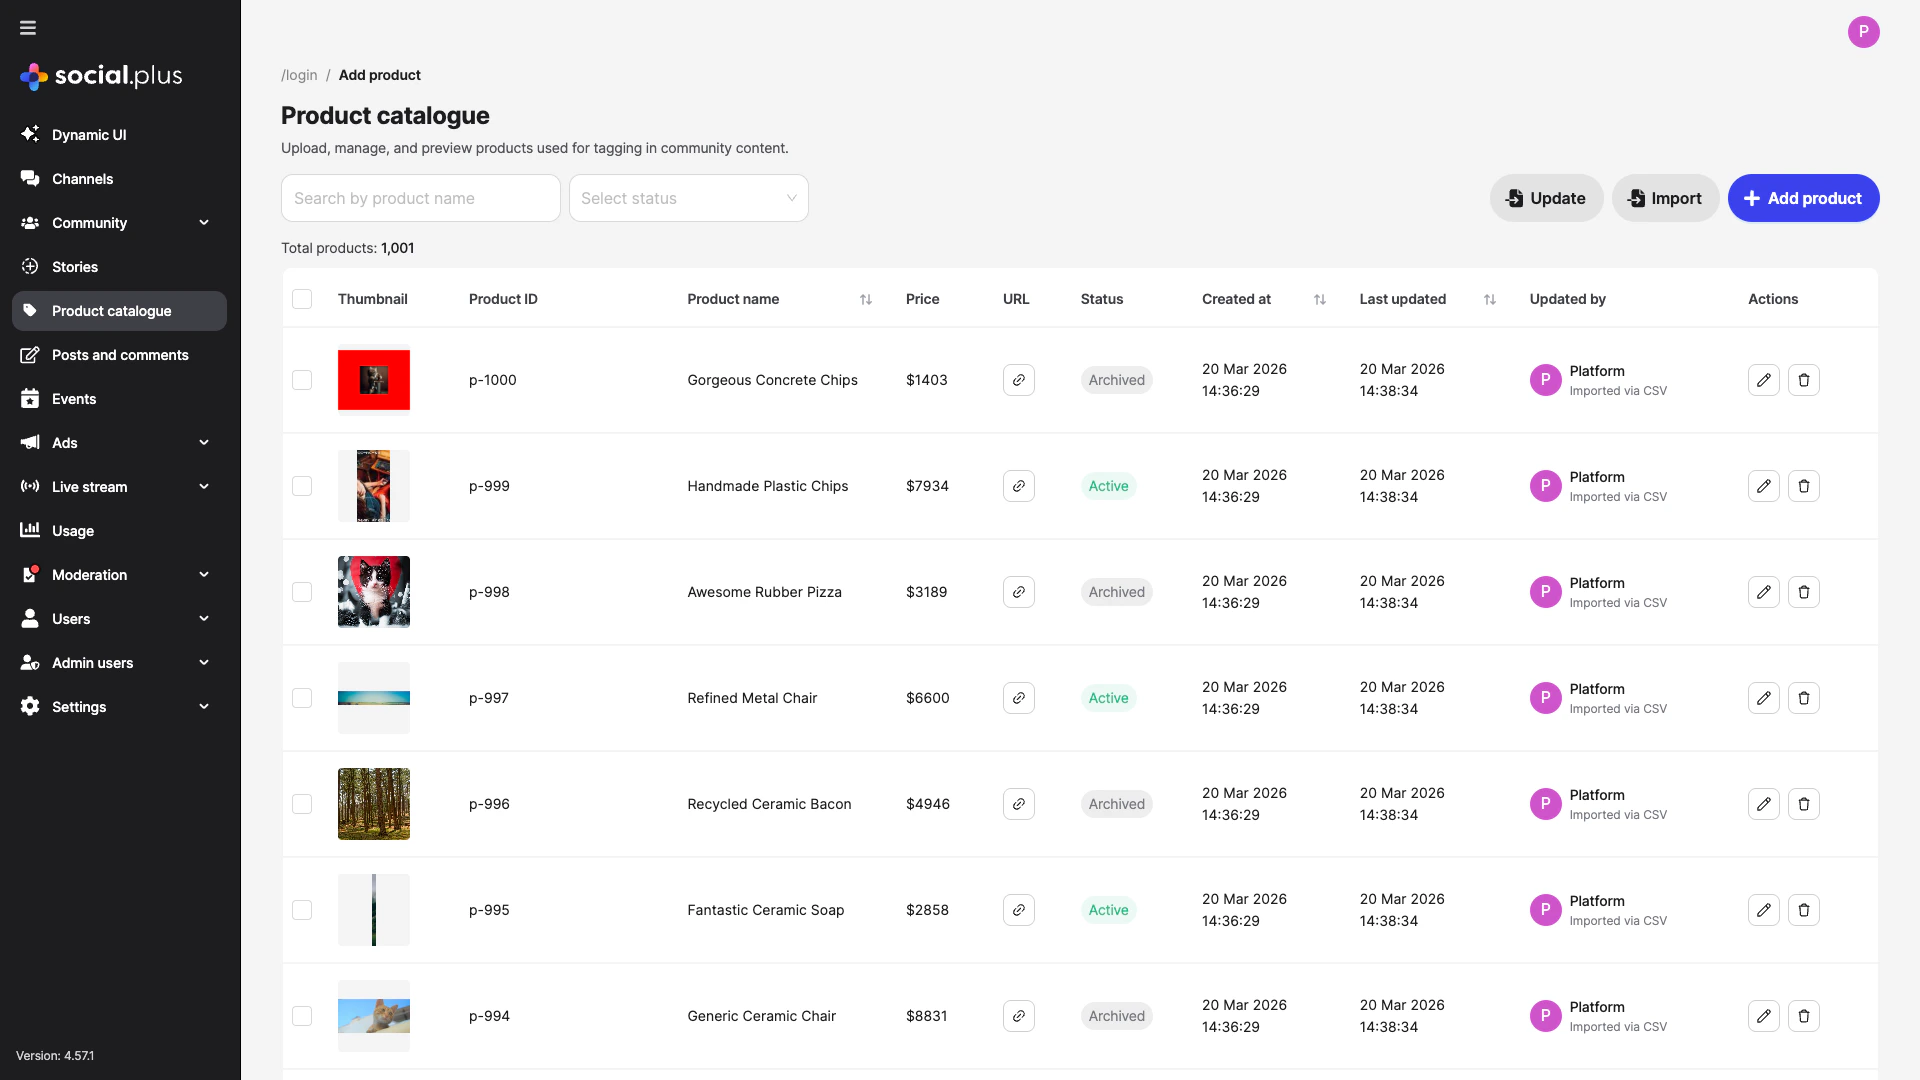Check the row checkbox for p-997

tap(302, 698)
